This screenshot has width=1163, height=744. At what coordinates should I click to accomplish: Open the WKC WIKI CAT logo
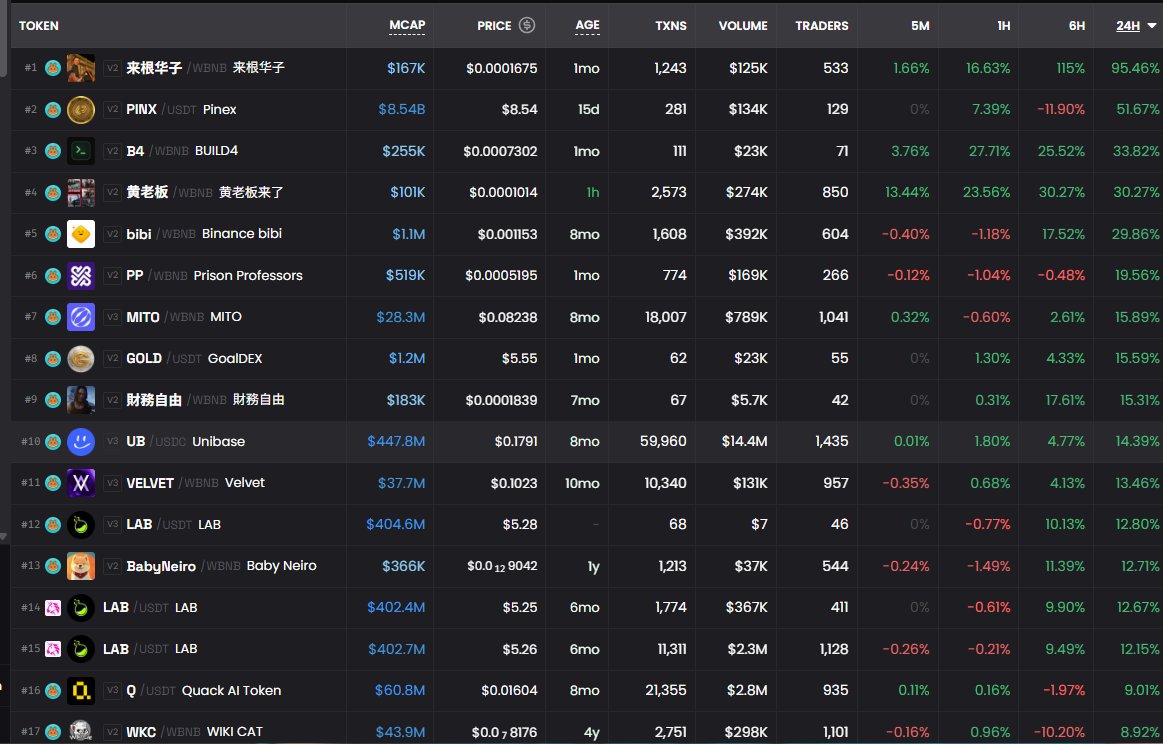pyautogui.click(x=81, y=732)
